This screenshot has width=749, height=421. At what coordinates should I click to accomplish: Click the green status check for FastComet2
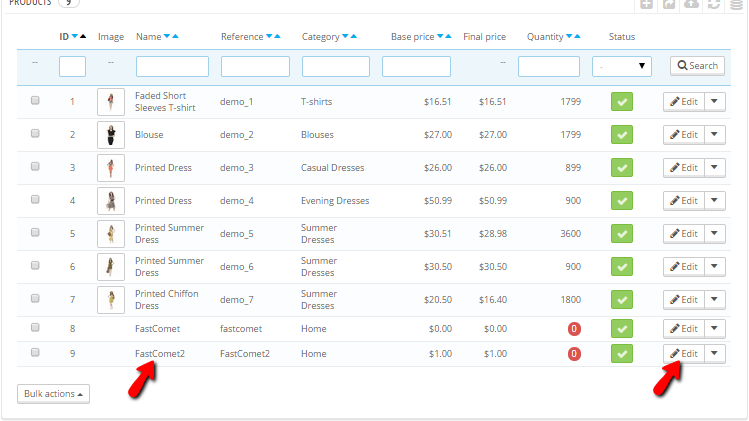point(622,354)
